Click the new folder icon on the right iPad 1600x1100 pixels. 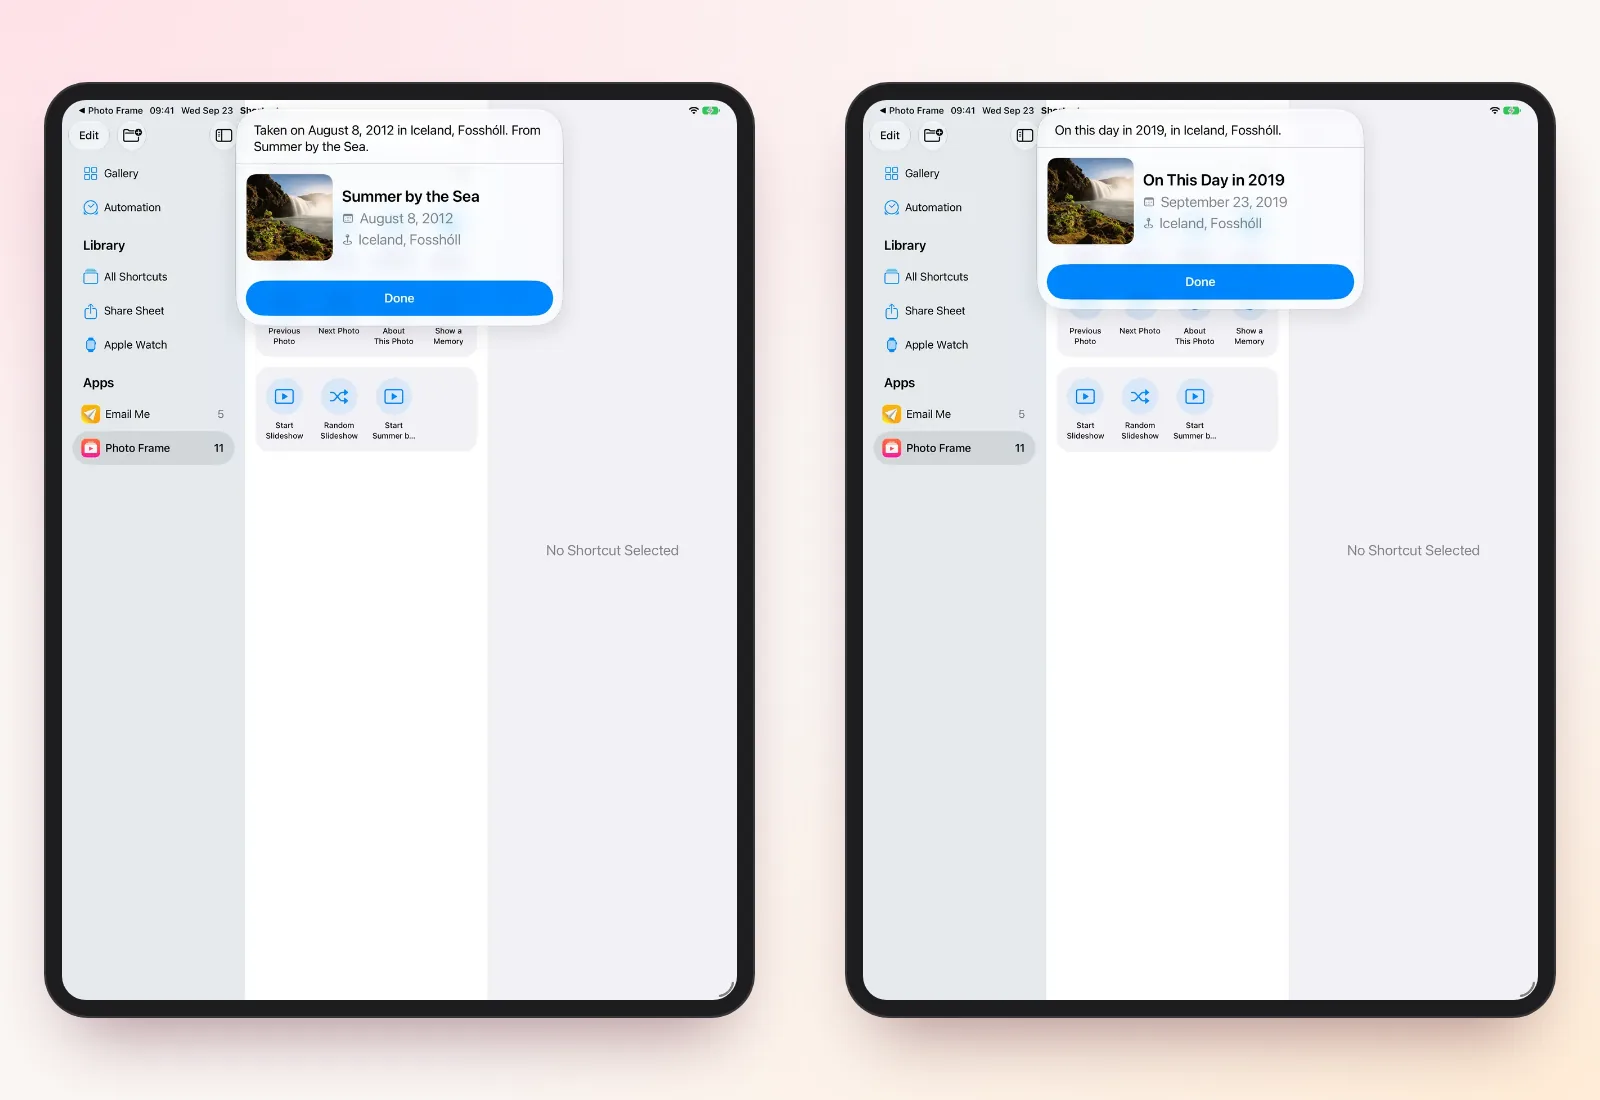point(933,135)
